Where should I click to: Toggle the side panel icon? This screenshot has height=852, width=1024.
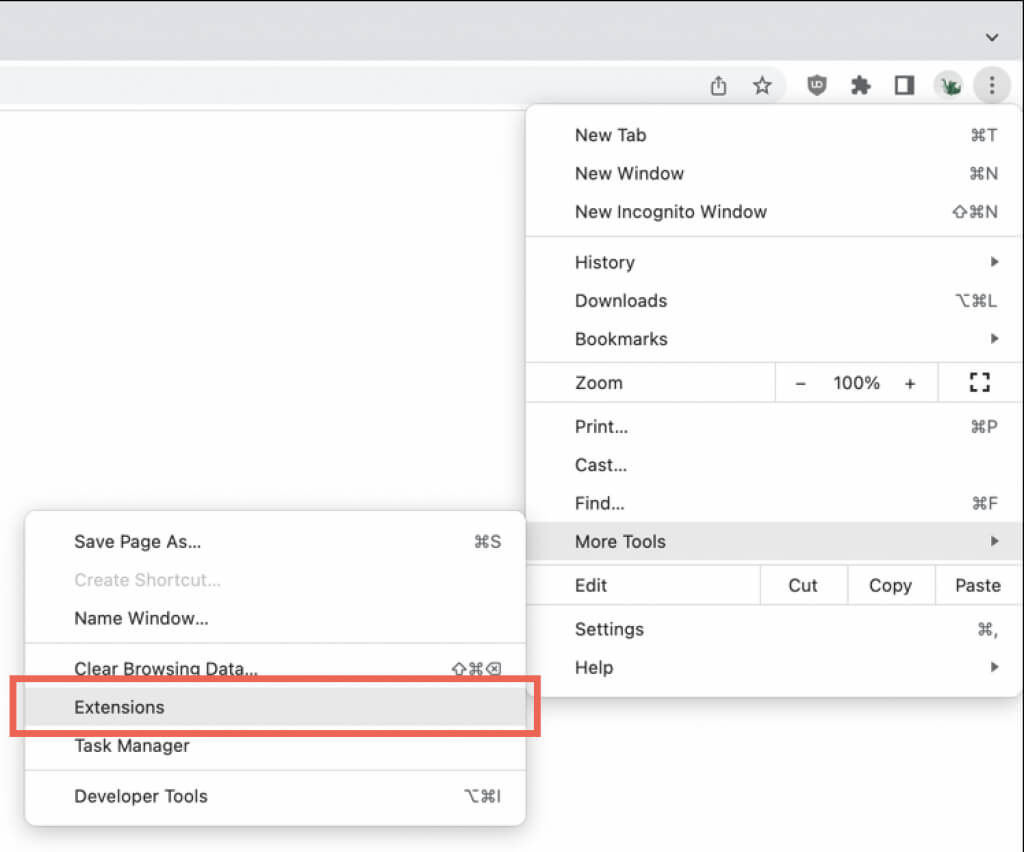click(x=904, y=86)
